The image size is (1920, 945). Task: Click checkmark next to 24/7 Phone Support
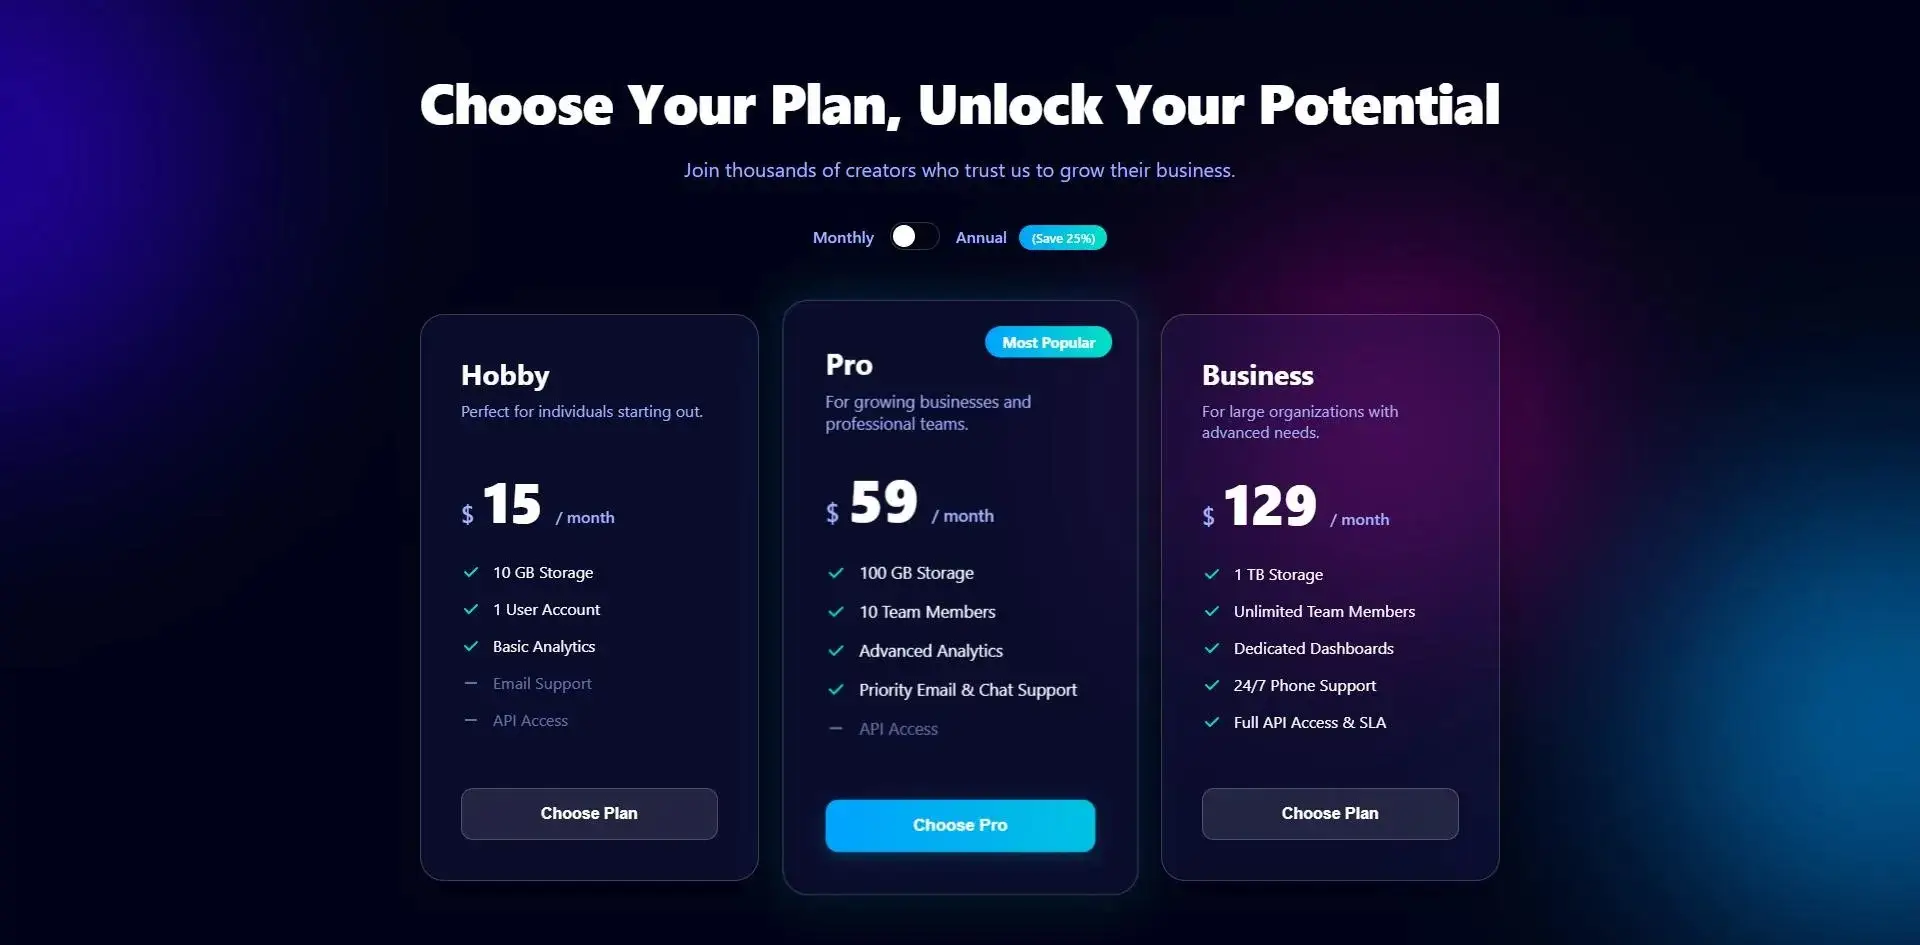(x=1212, y=685)
